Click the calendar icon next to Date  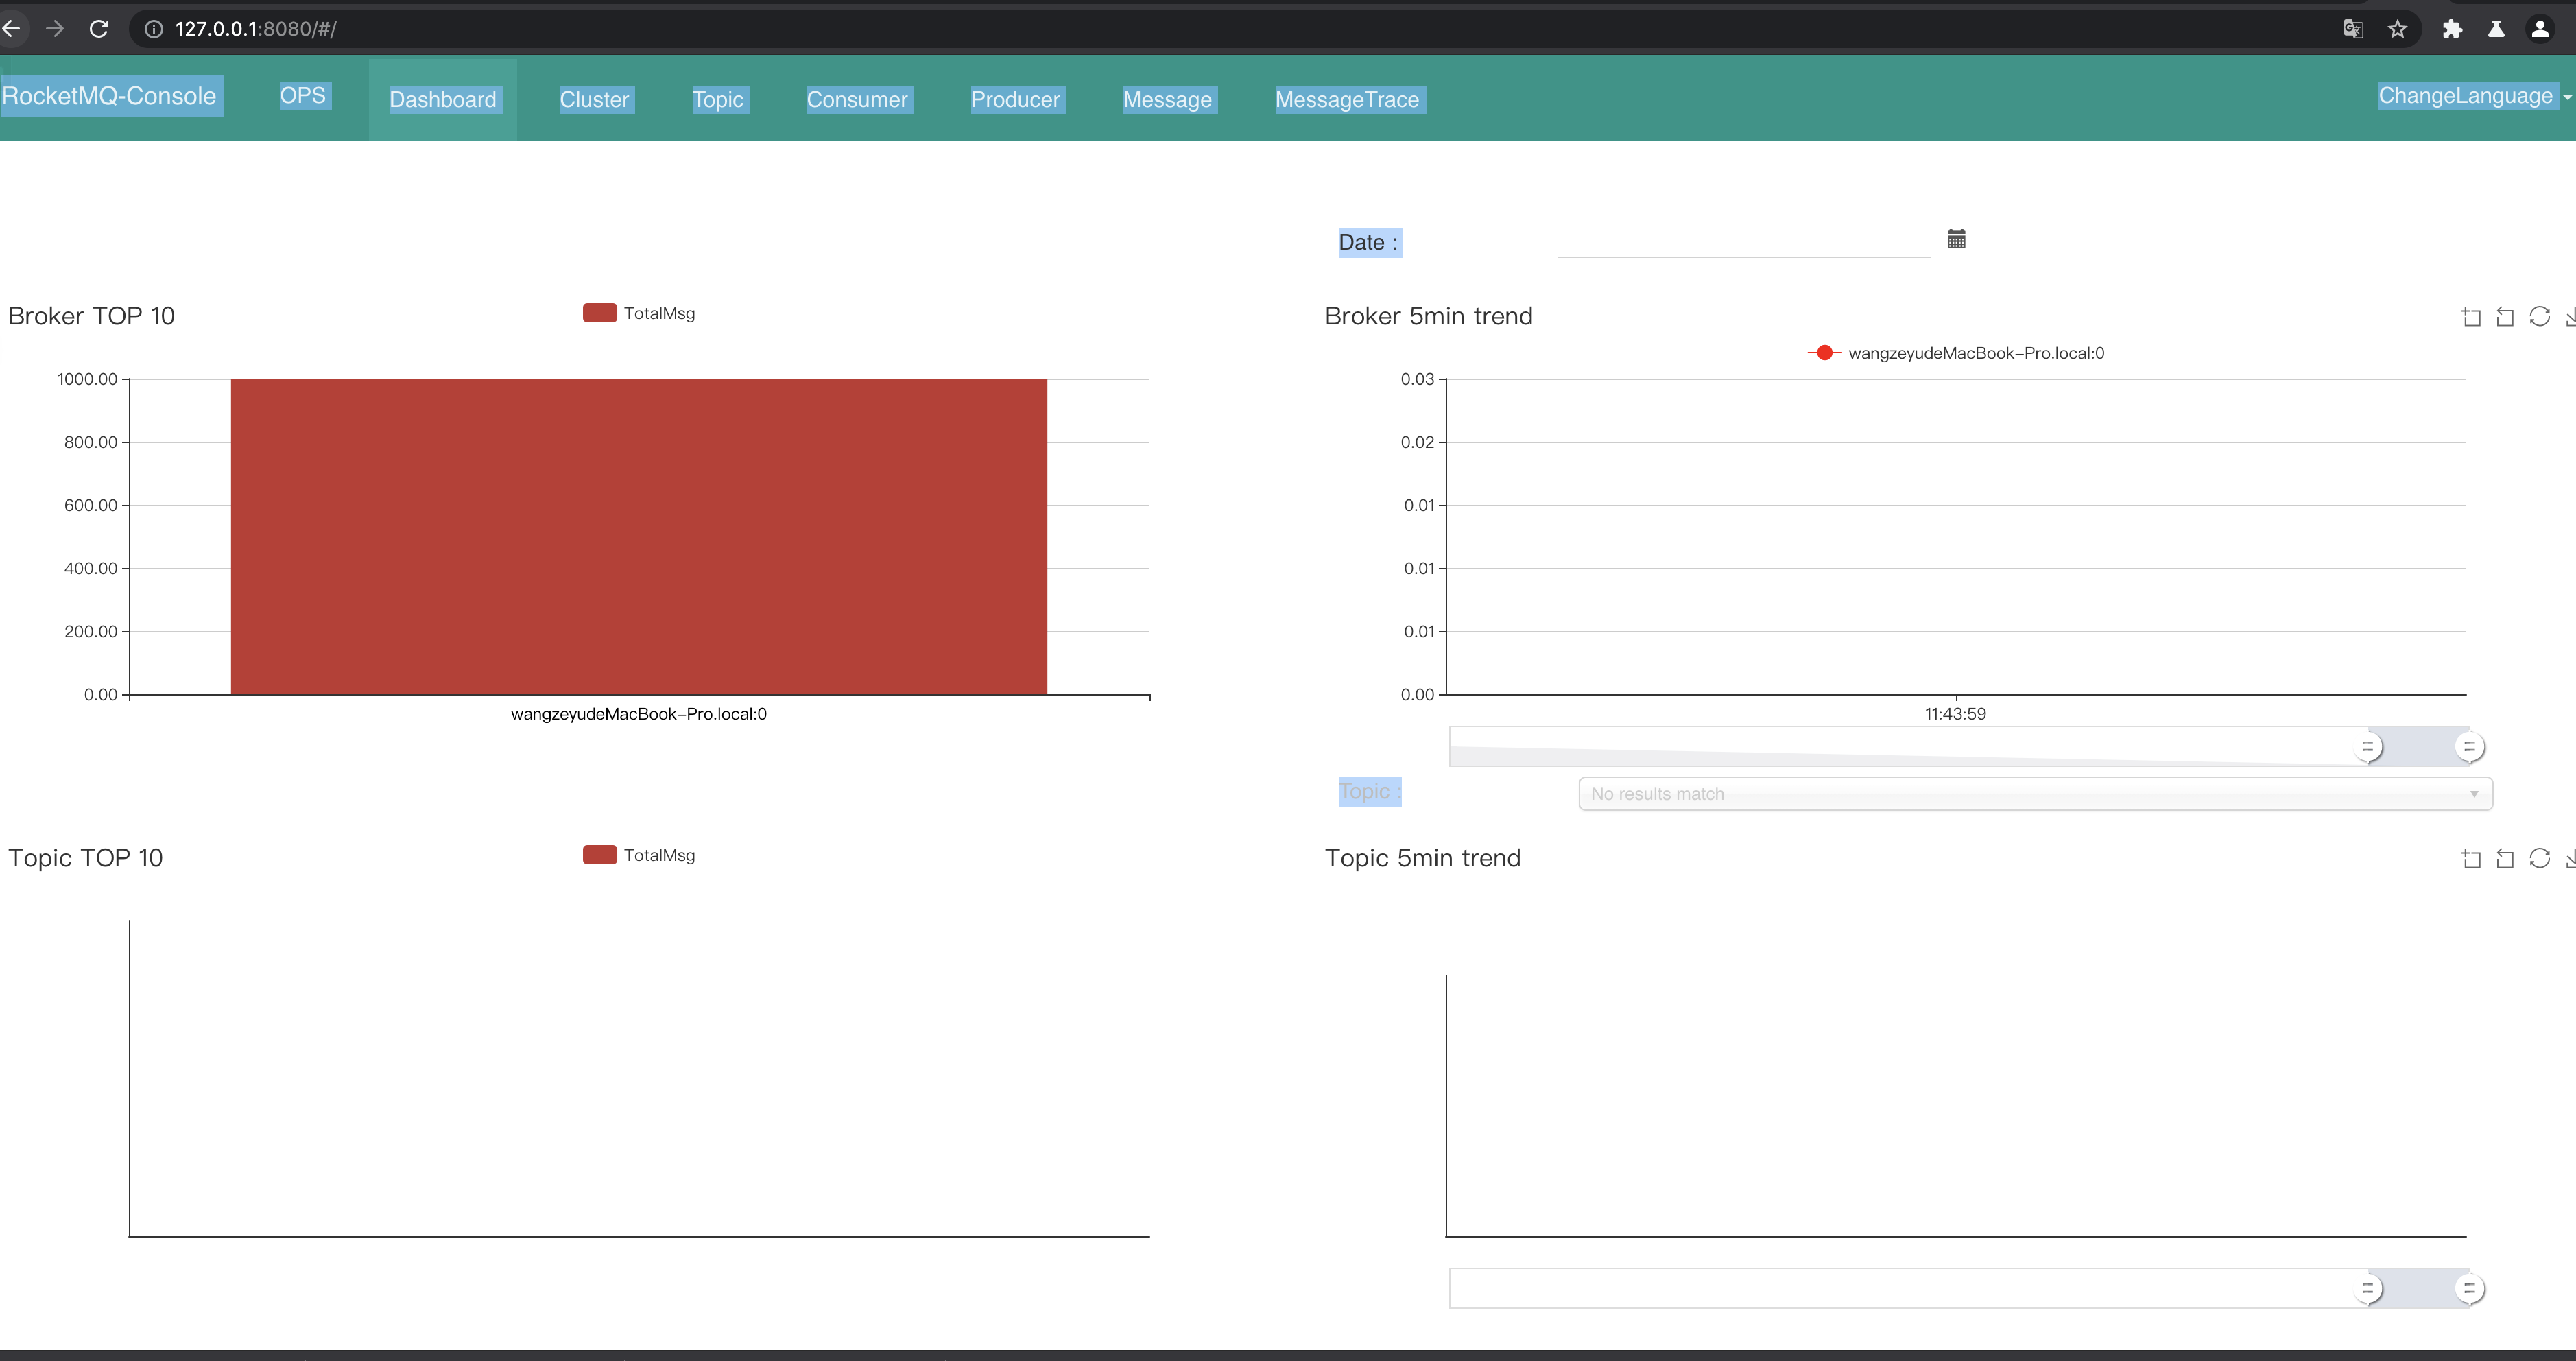1956,239
